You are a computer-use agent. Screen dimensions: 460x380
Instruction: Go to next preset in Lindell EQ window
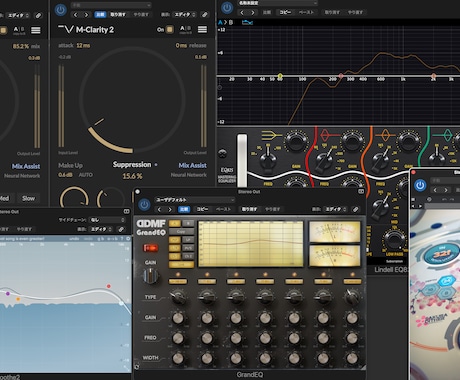click(253, 12)
